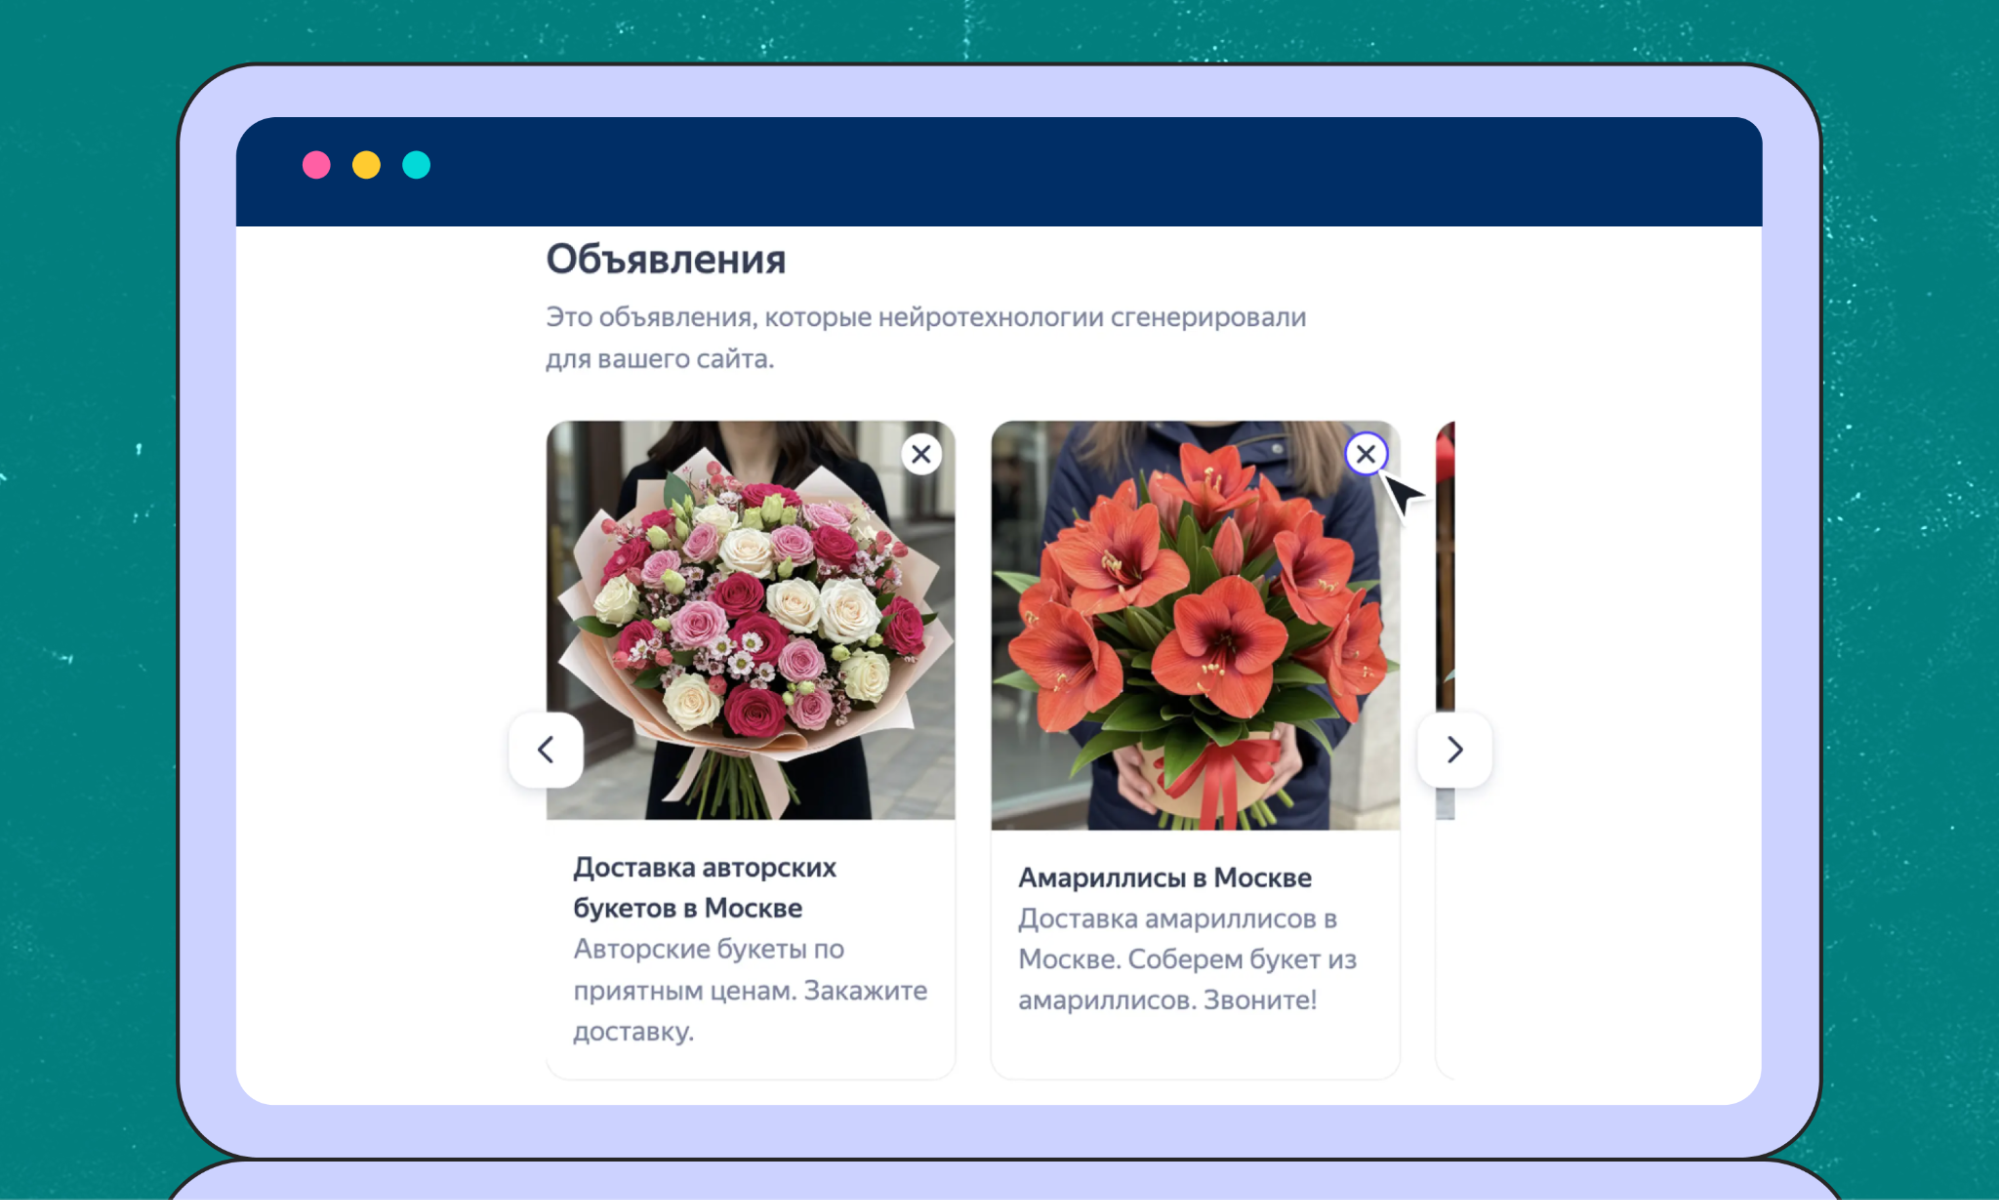Click the dark navy browser title bar
Image resolution: width=1999 pixels, height=1200 pixels.
[1000, 170]
